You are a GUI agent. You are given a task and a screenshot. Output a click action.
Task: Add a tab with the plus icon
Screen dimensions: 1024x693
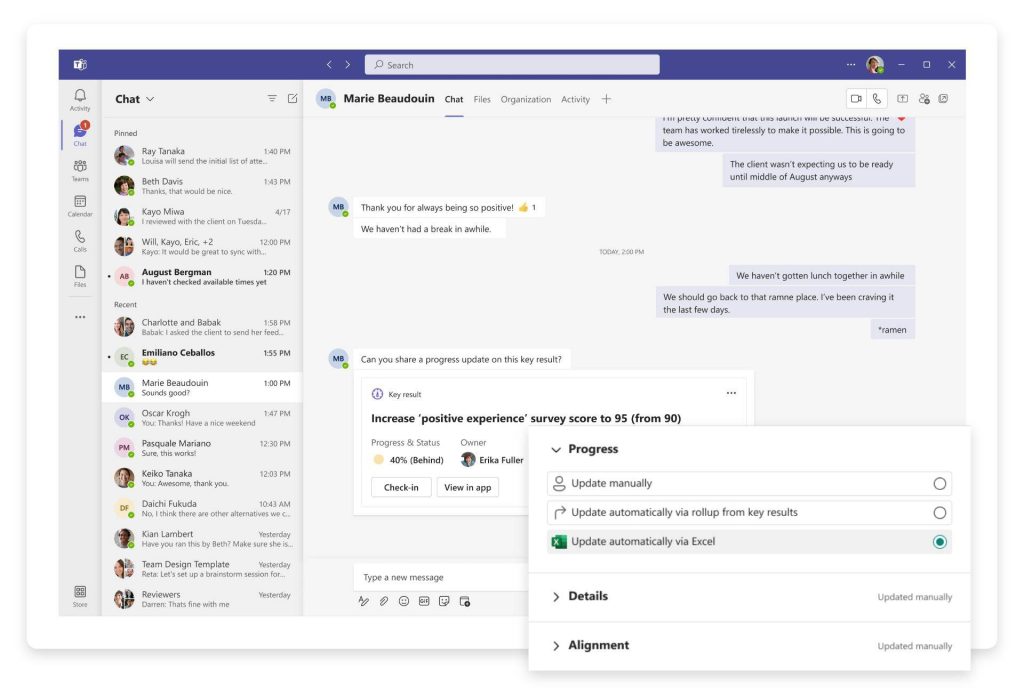607,99
